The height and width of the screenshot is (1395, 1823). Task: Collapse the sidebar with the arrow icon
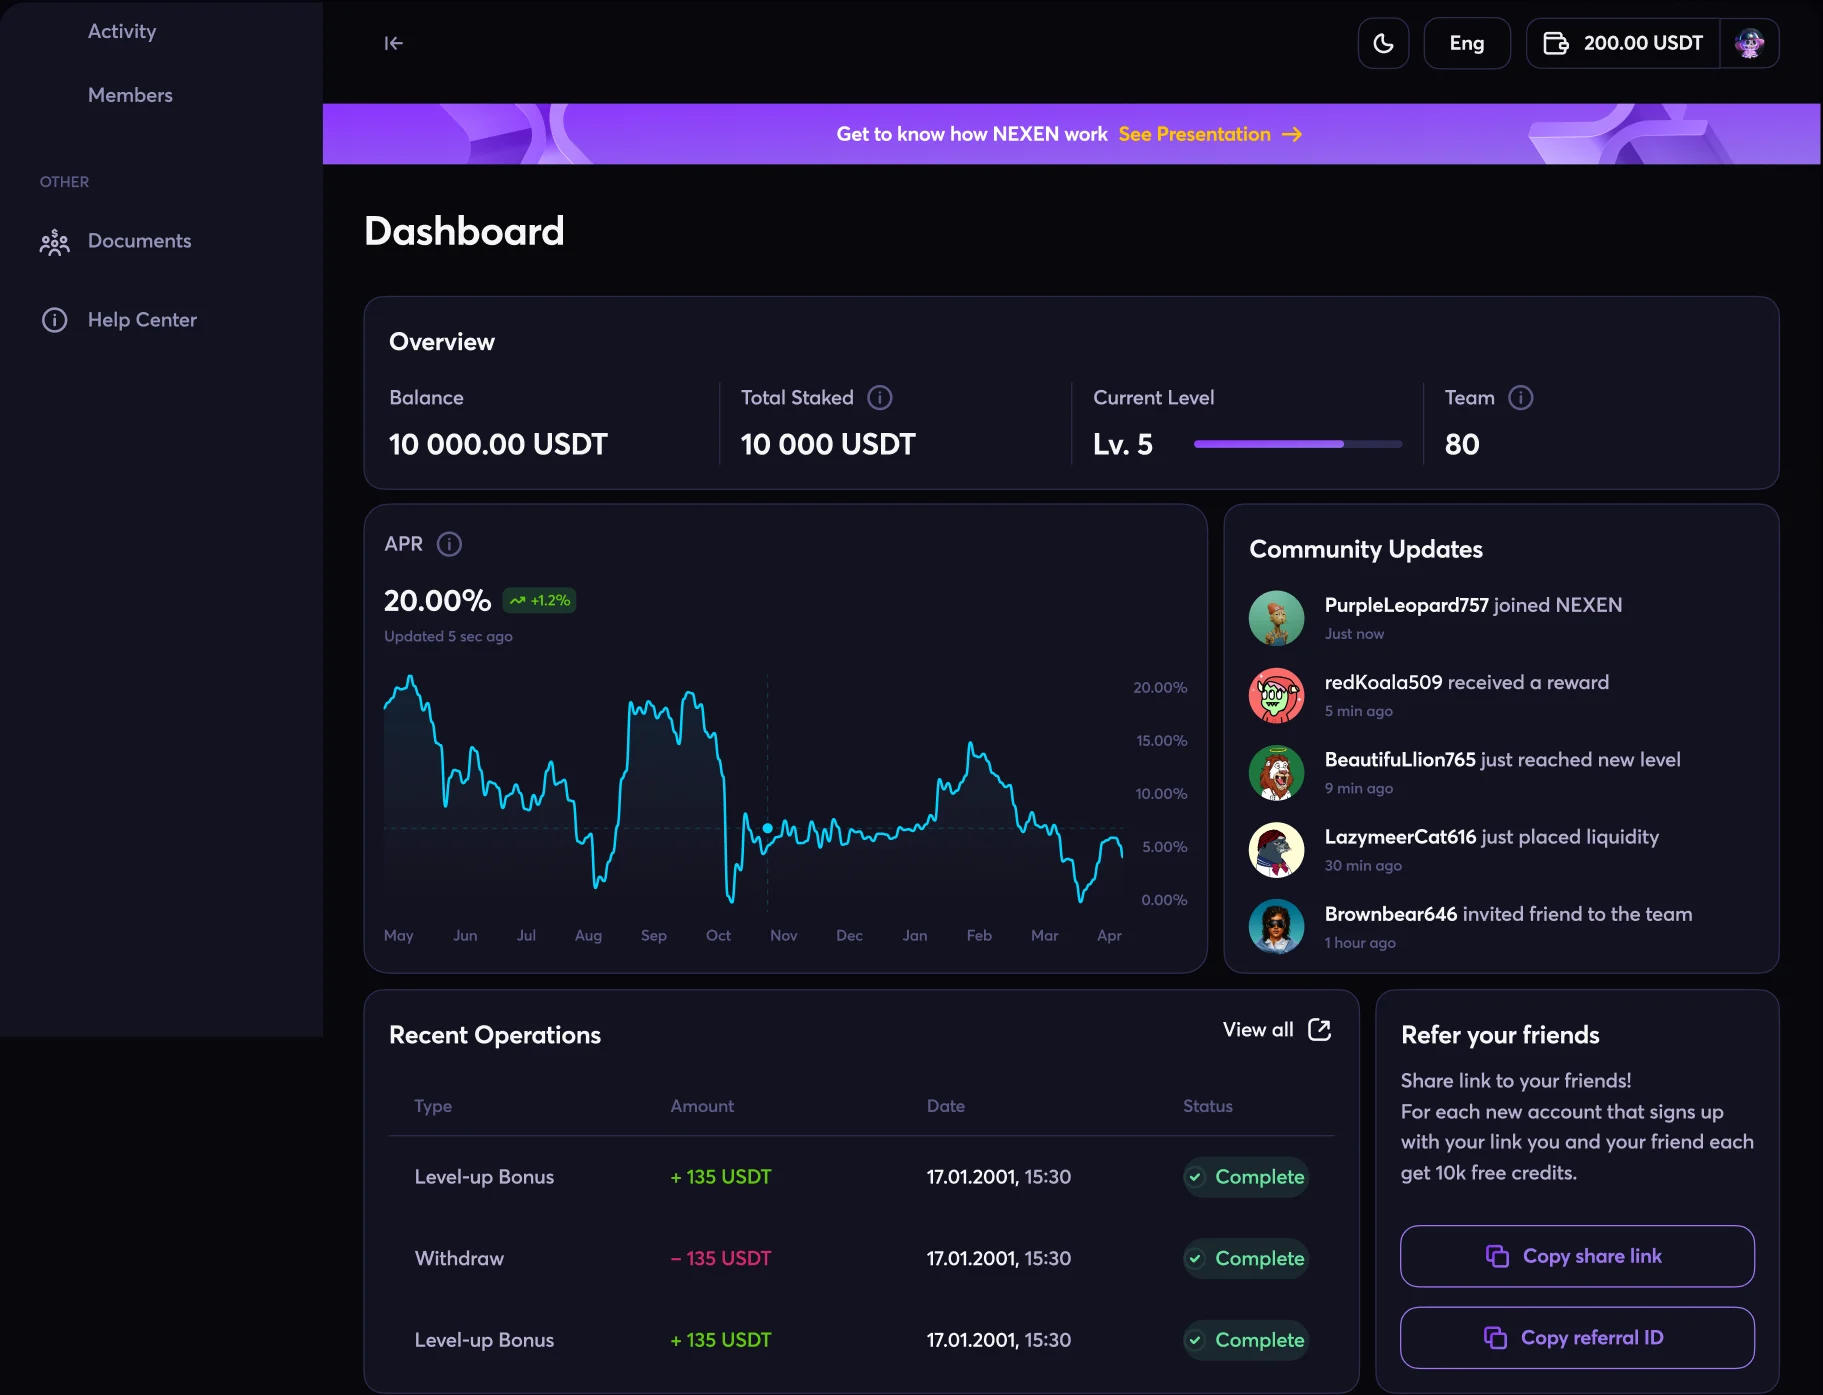(x=393, y=43)
